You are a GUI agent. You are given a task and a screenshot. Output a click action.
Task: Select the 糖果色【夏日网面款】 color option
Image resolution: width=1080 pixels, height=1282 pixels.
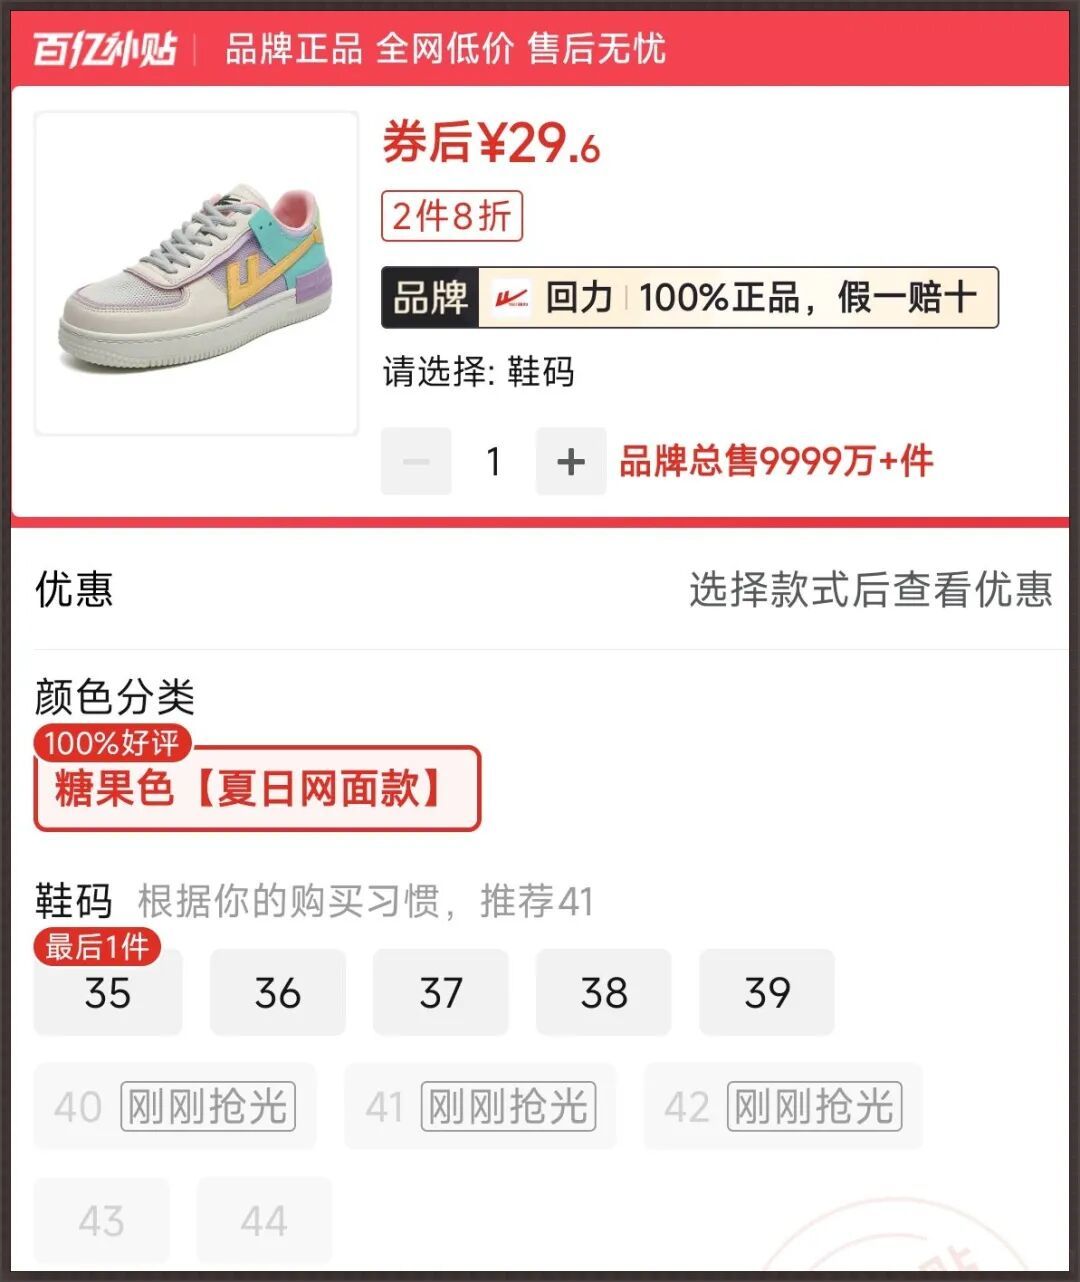pyautogui.click(x=257, y=789)
